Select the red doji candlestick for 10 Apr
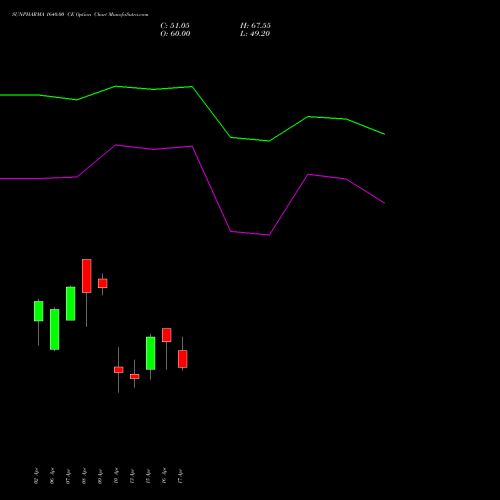The image size is (500, 500). pos(119,370)
